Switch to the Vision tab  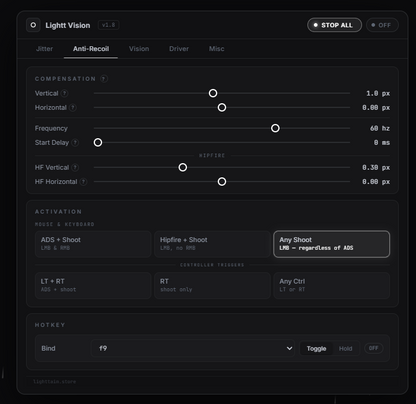coord(139,49)
